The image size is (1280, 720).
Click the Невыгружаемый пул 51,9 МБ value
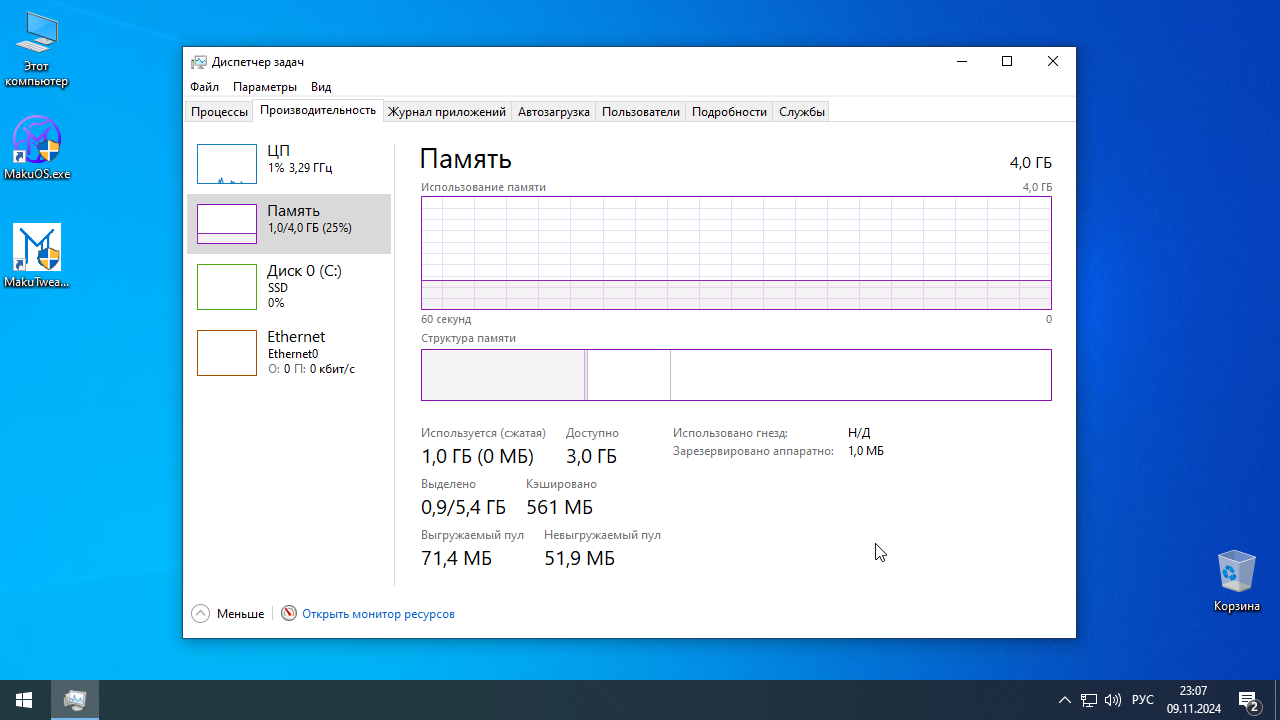click(x=579, y=559)
